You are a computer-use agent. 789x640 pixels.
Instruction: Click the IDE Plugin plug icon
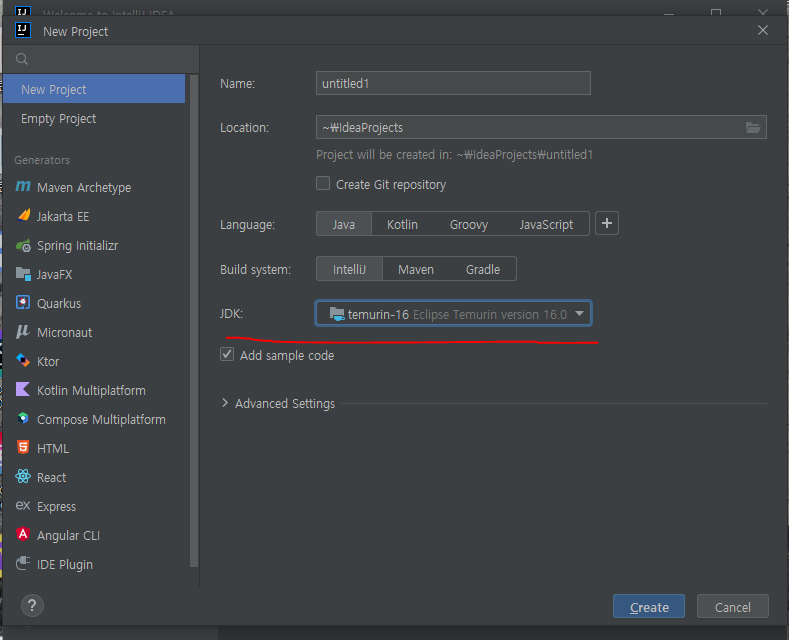click(x=23, y=564)
